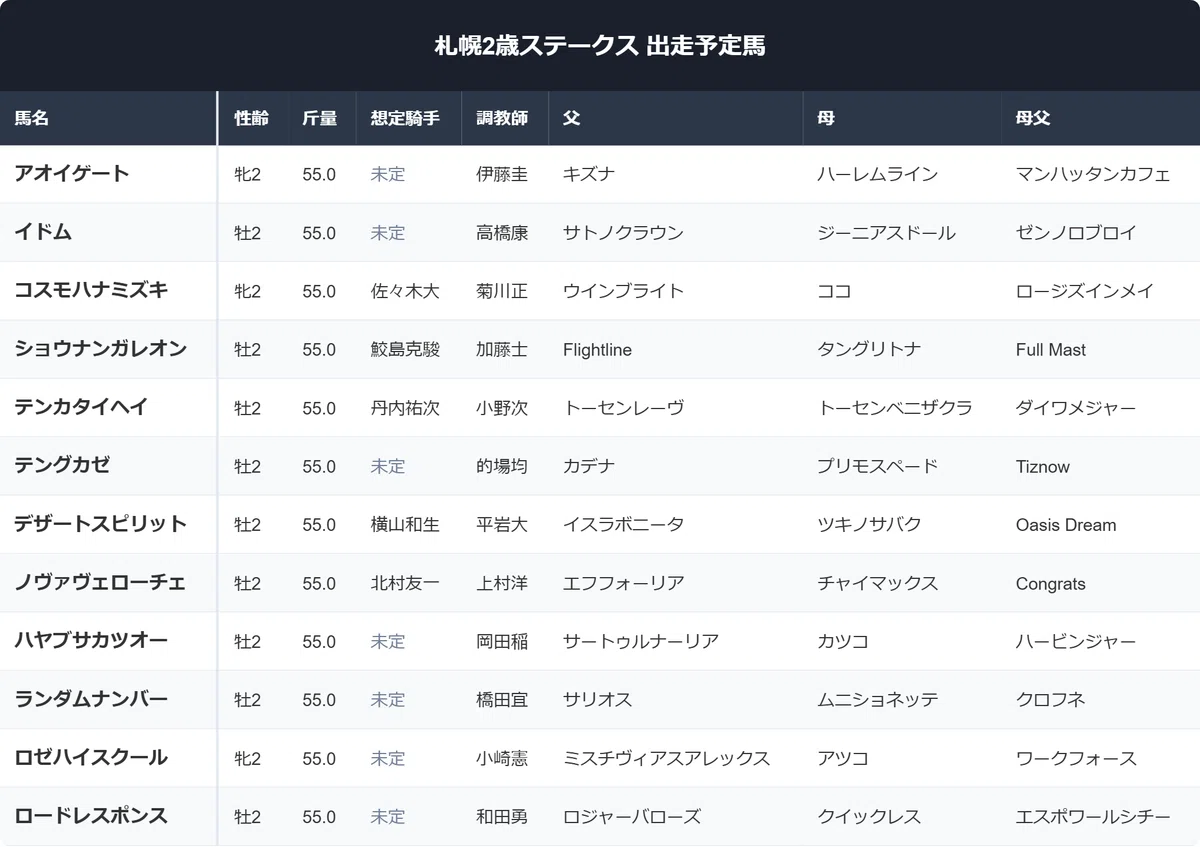
Task: Click sire サートゥルナーリア
Action: click(641, 642)
